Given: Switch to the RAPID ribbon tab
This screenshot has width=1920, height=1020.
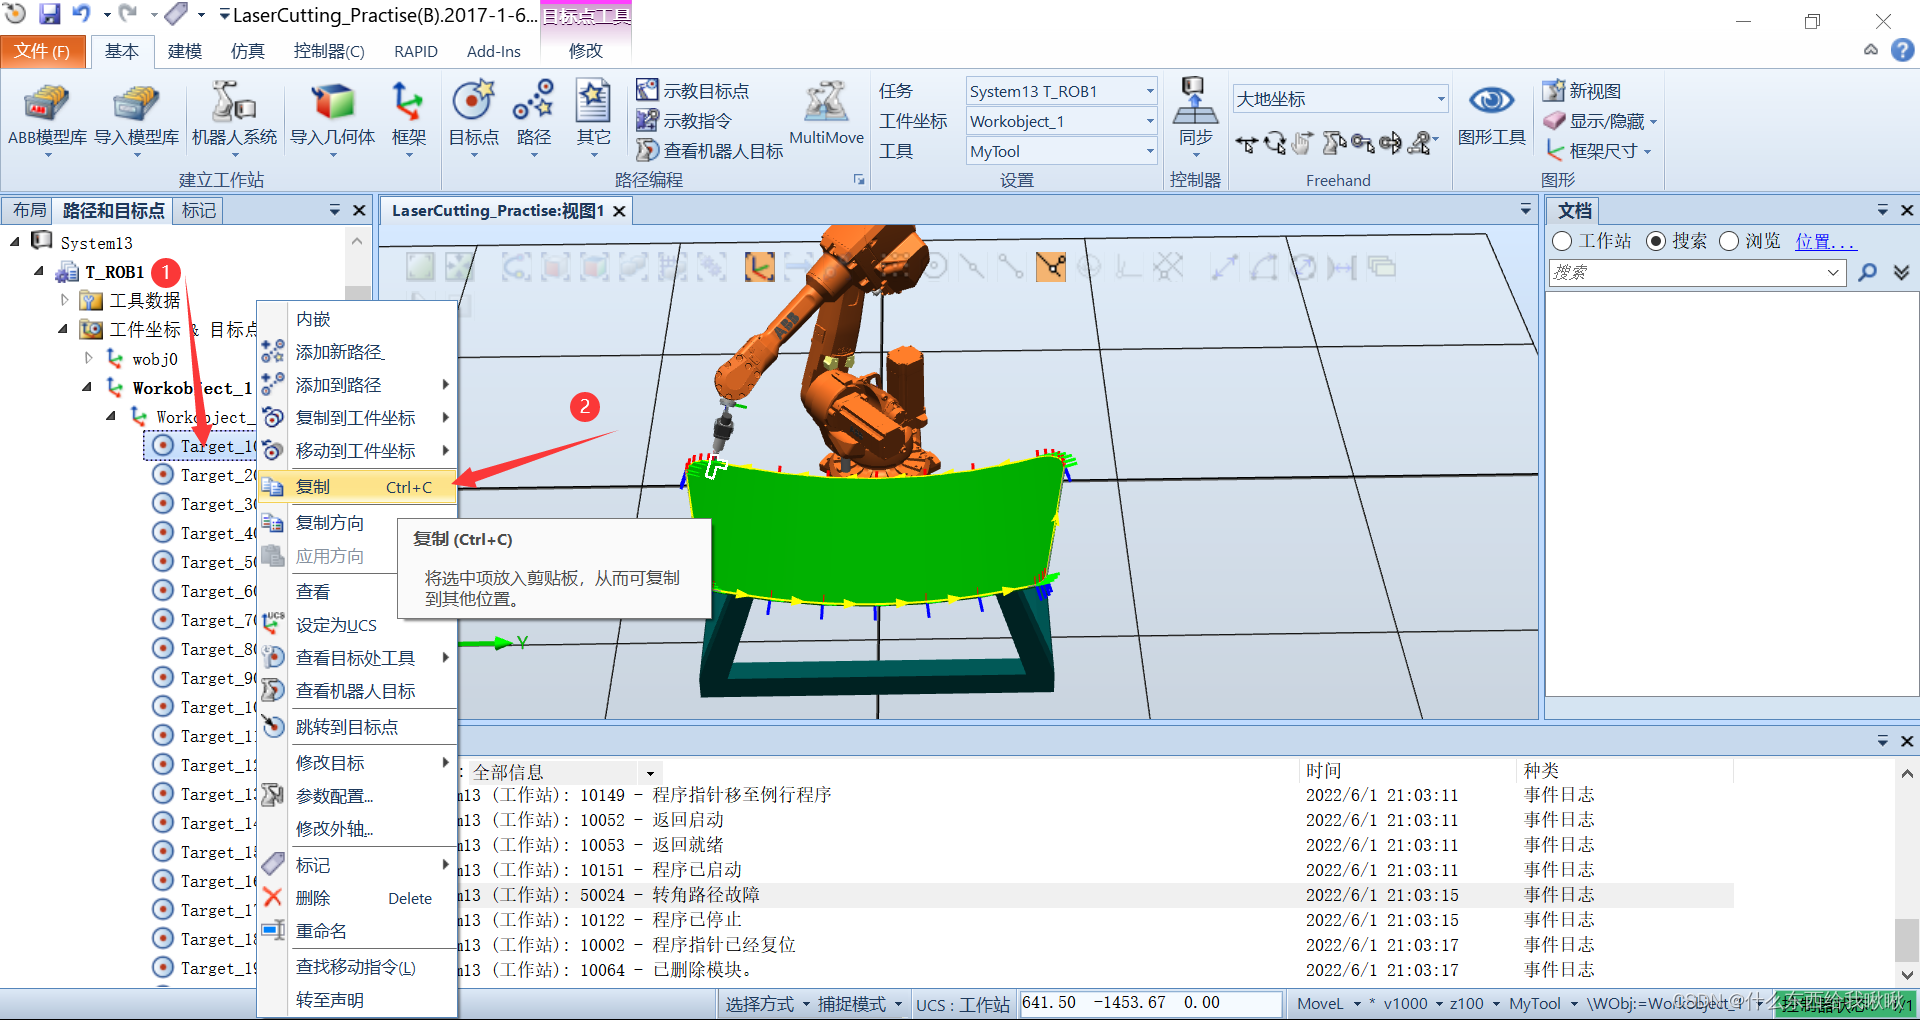Looking at the screenshot, I should pos(416,51).
